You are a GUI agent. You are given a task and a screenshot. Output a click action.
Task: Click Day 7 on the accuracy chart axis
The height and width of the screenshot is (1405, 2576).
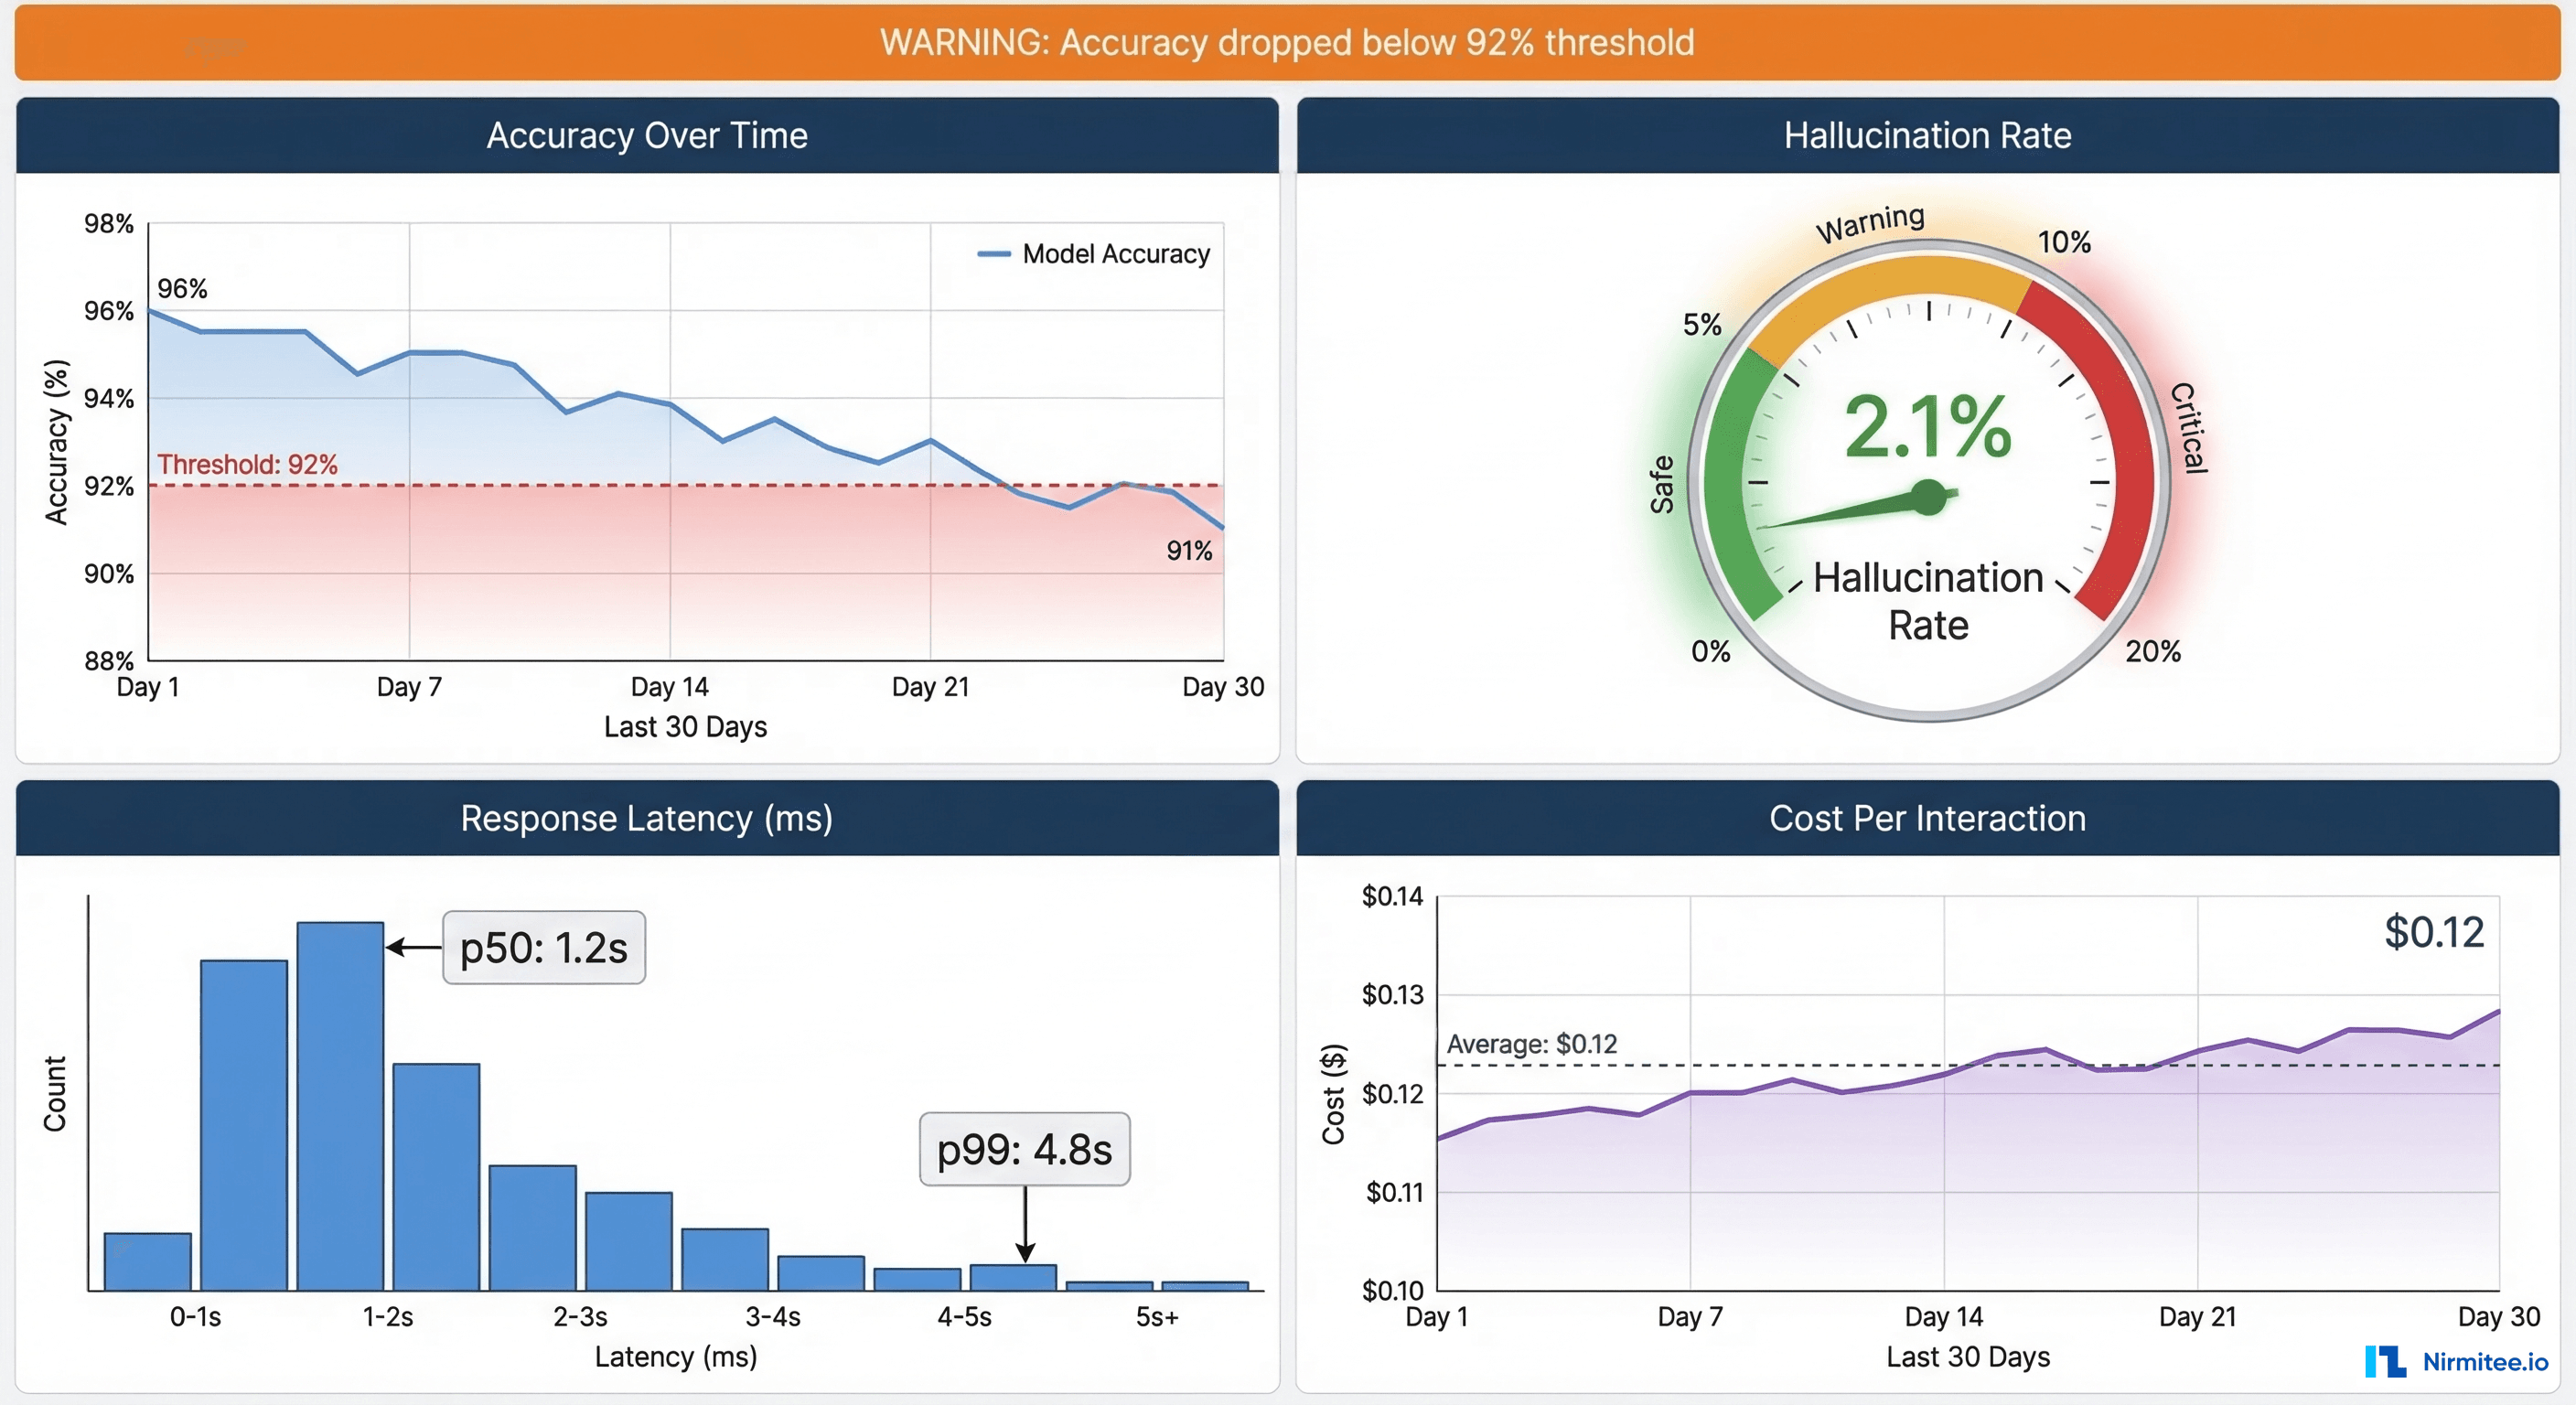[409, 687]
